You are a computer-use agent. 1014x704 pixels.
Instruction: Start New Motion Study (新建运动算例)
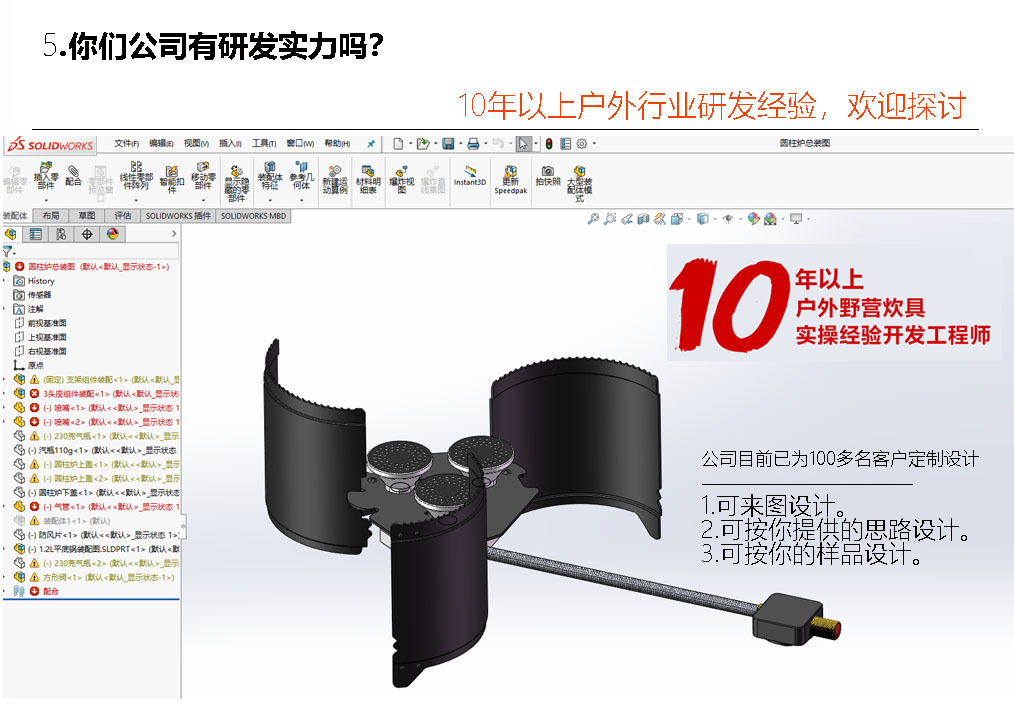tap(334, 180)
